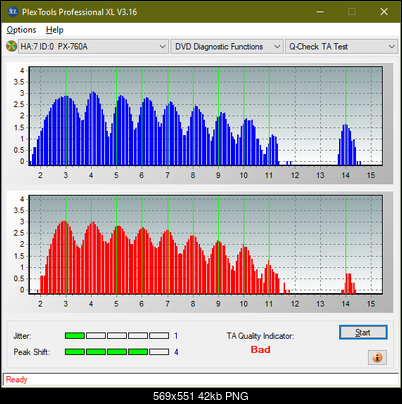Image resolution: width=402 pixels, height=404 pixels.
Task: Open the Help menu
Action: point(55,30)
